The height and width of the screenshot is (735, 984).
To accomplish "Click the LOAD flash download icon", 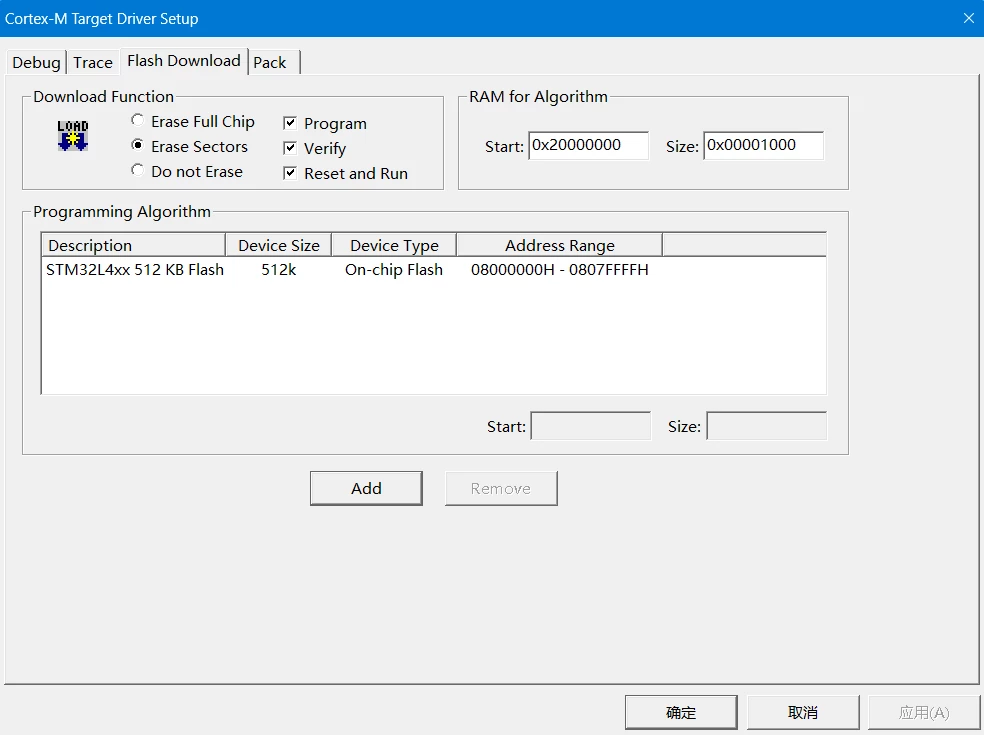I will (73, 136).
